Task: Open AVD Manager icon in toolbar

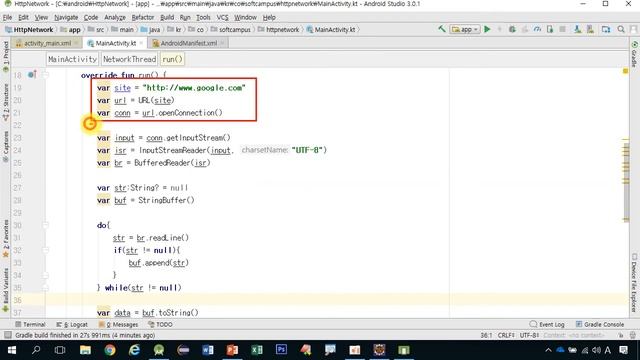Action: point(577,29)
